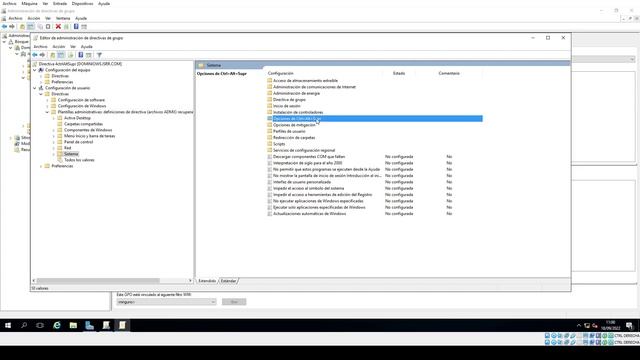Viewport: 640px width, 360px height.
Task: Open the WMI filter combo box below
Action: tap(166, 302)
